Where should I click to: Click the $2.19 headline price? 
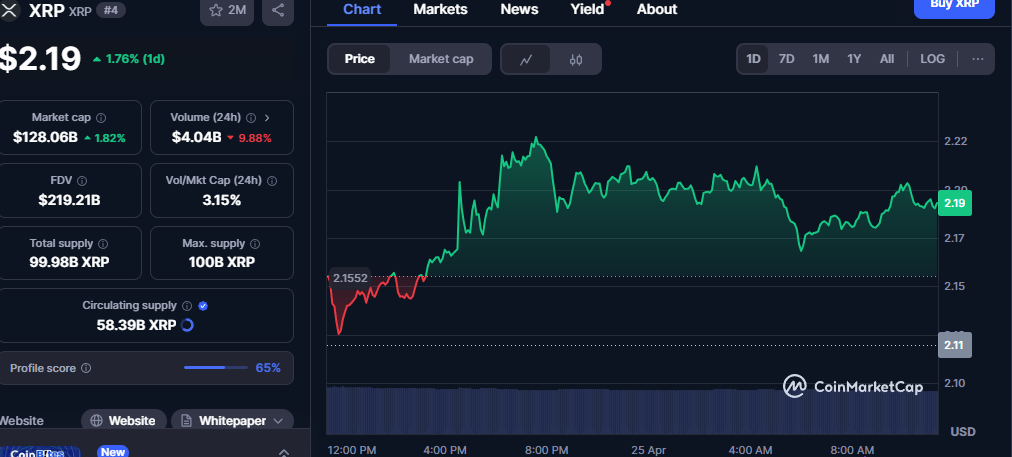40,59
